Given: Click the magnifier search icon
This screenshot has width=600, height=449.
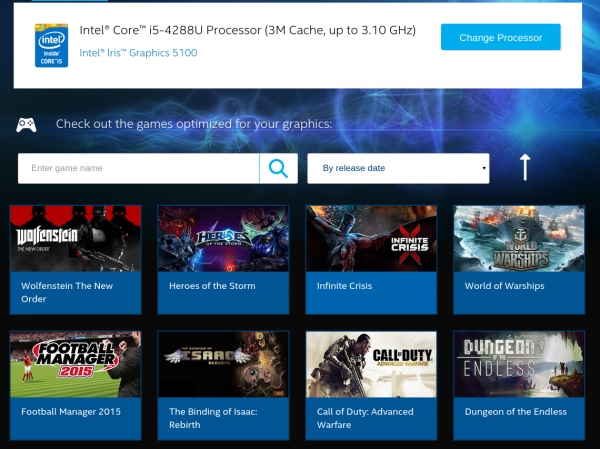Looking at the screenshot, I should 278,168.
